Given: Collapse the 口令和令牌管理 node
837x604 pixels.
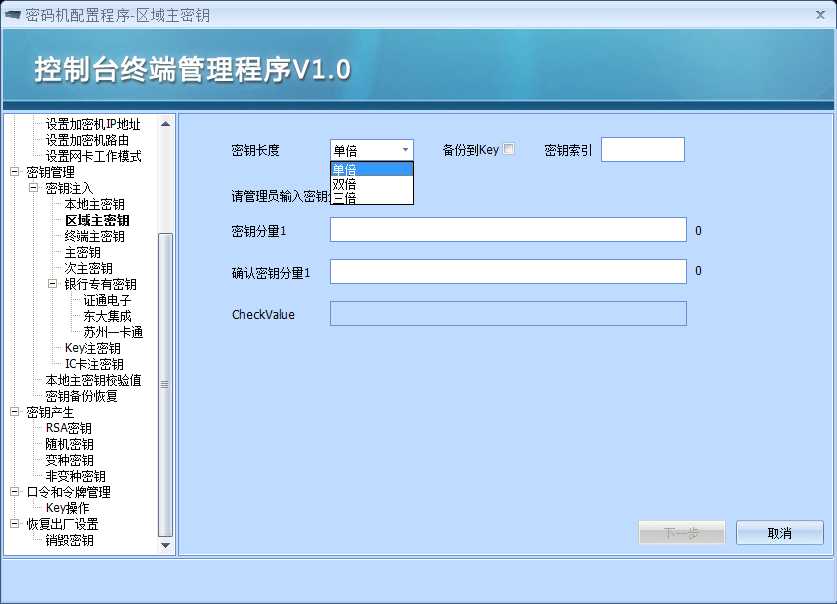Looking at the screenshot, I should [x=14, y=492].
